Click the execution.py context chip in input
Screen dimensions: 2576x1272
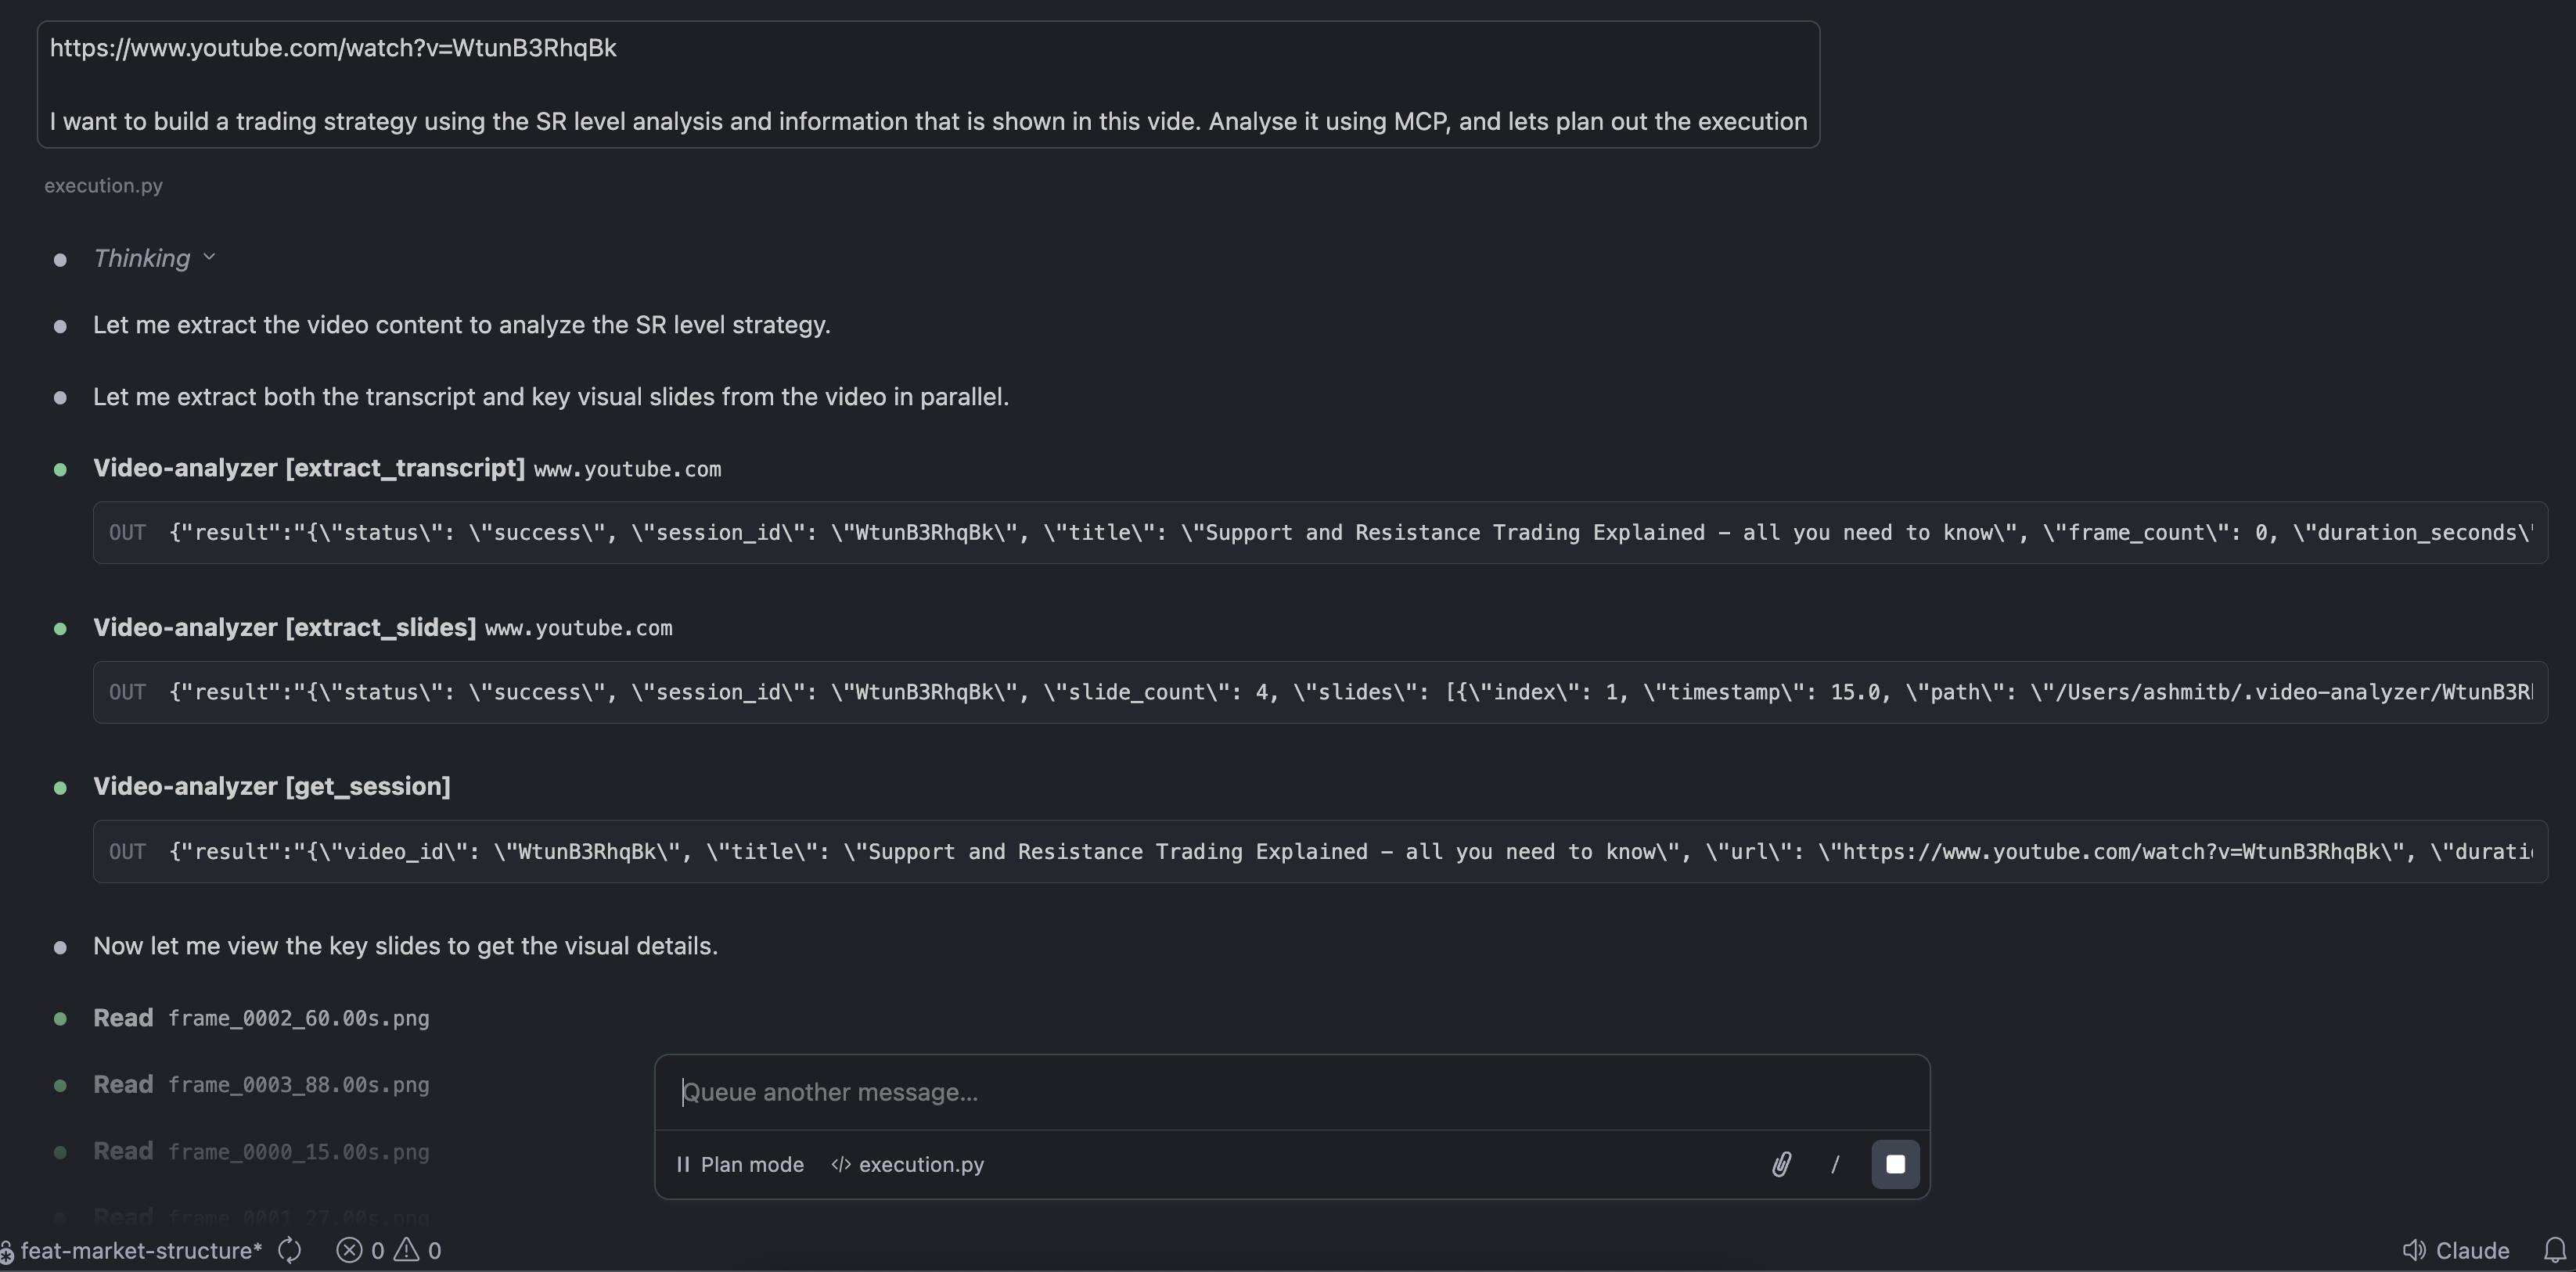pos(908,1164)
